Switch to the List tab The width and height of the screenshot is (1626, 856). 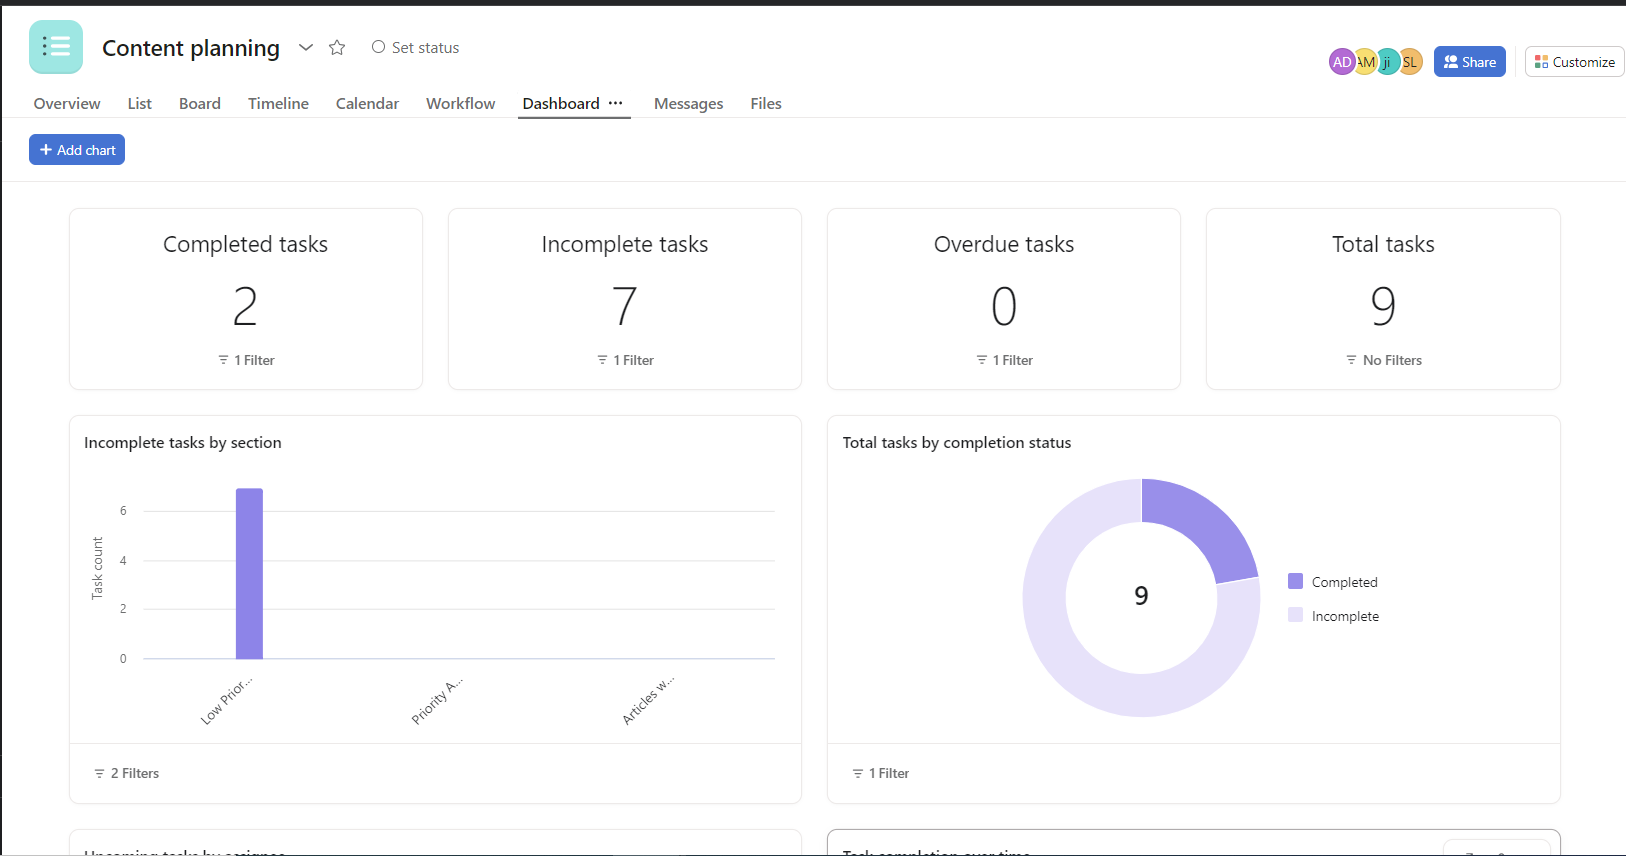click(139, 104)
